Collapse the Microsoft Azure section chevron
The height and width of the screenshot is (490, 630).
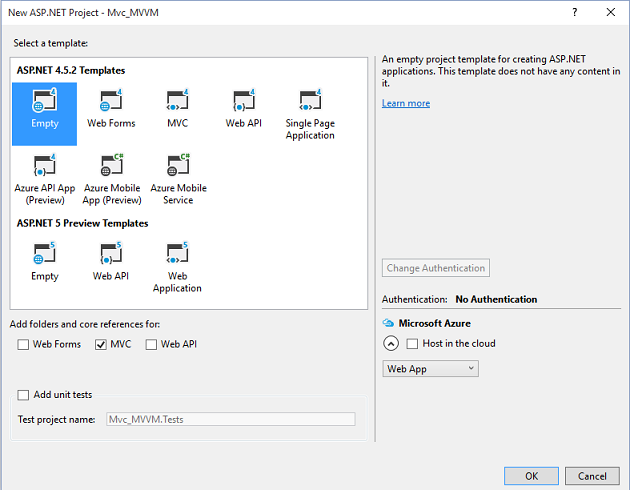(391, 344)
